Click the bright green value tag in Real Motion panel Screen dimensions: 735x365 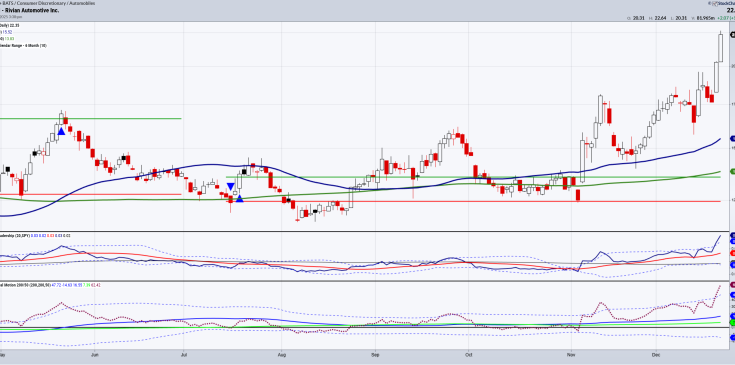(733, 322)
